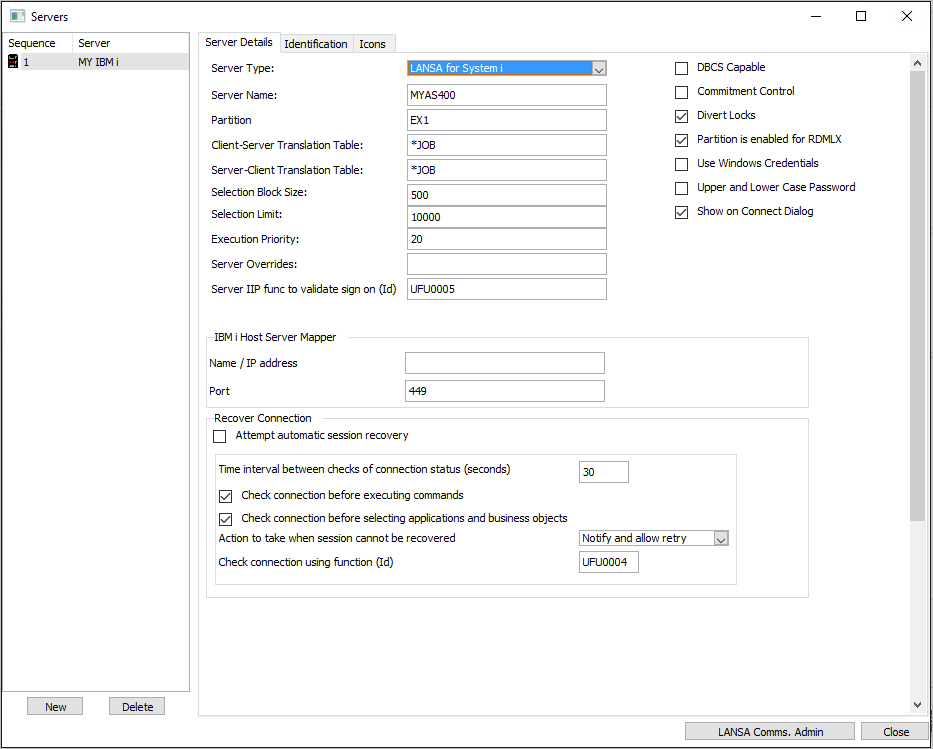This screenshot has width=933, height=749.
Task: Select the MY IBM i server row
Action: 100,62
